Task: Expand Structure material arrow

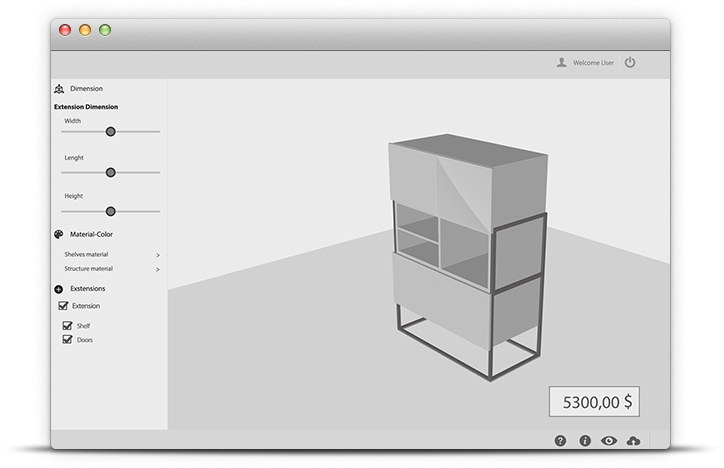Action: click(x=158, y=269)
